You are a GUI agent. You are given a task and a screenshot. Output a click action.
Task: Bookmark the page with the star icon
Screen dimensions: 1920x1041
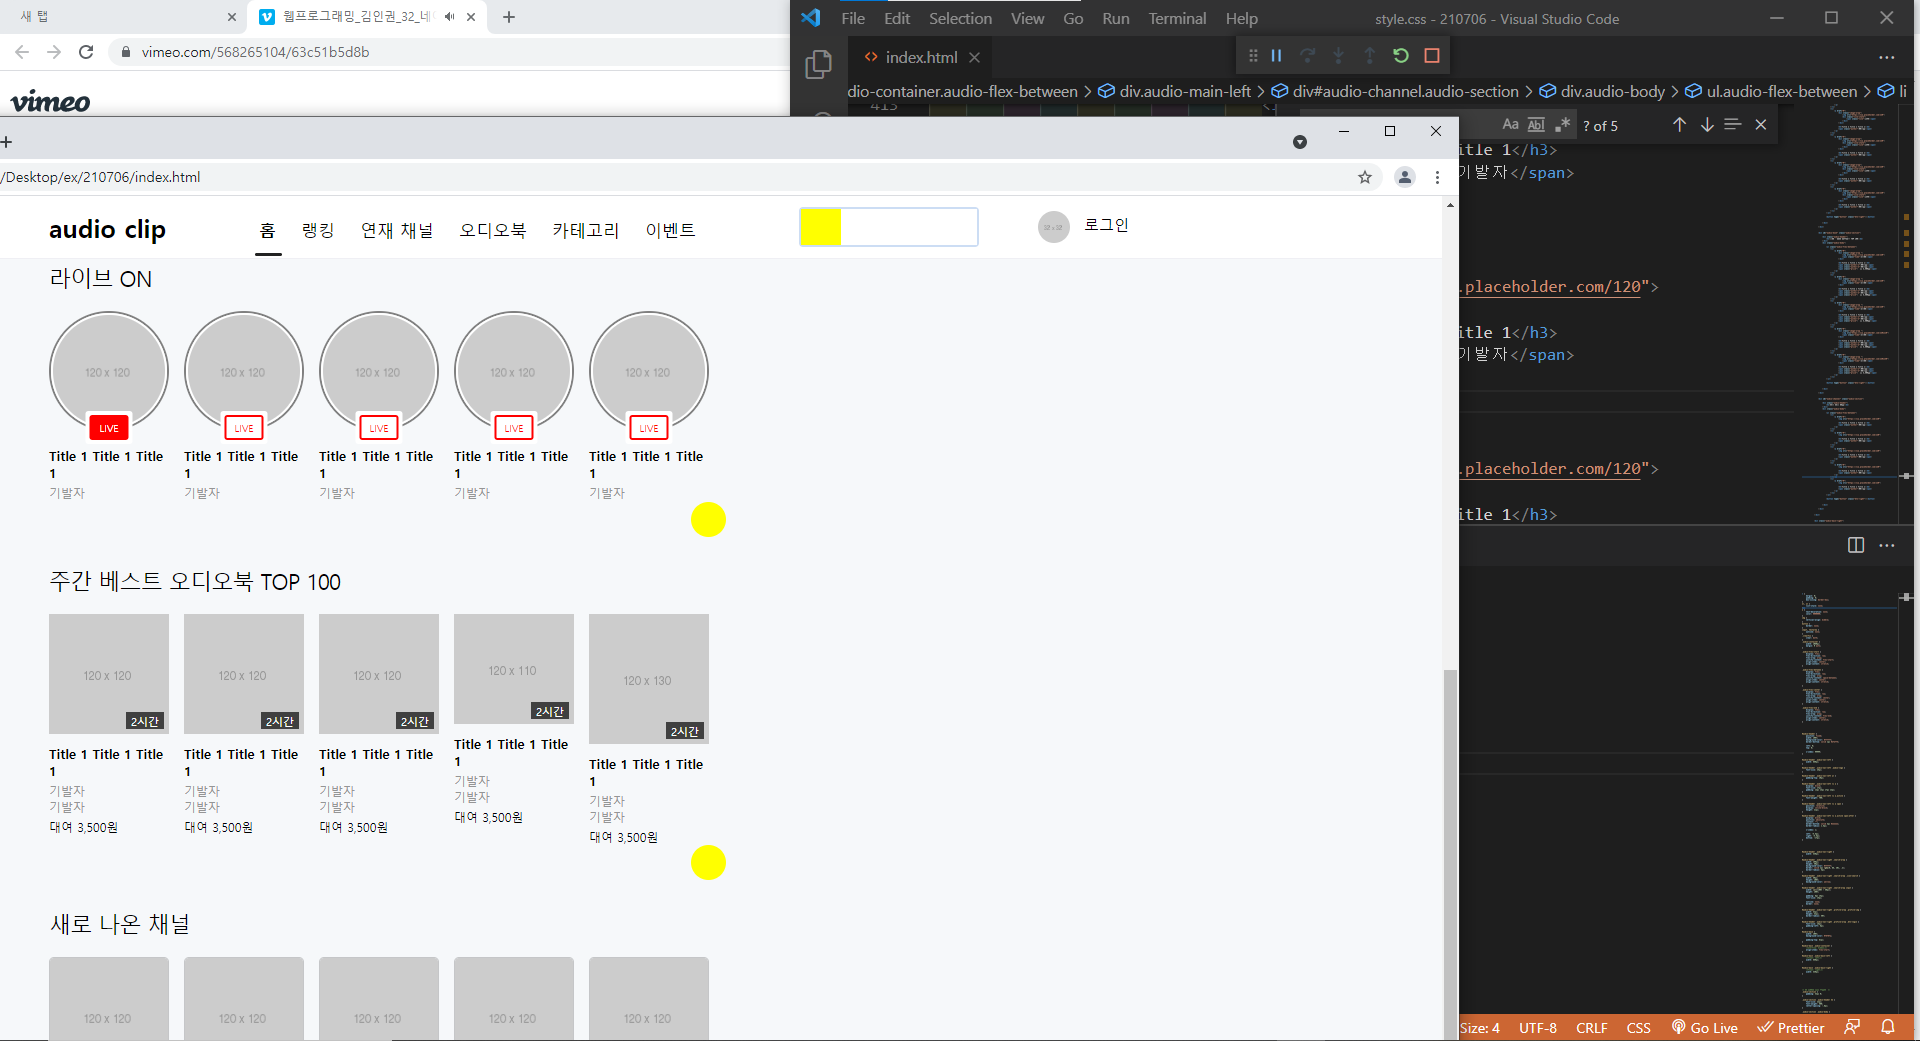[x=1365, y=177]
